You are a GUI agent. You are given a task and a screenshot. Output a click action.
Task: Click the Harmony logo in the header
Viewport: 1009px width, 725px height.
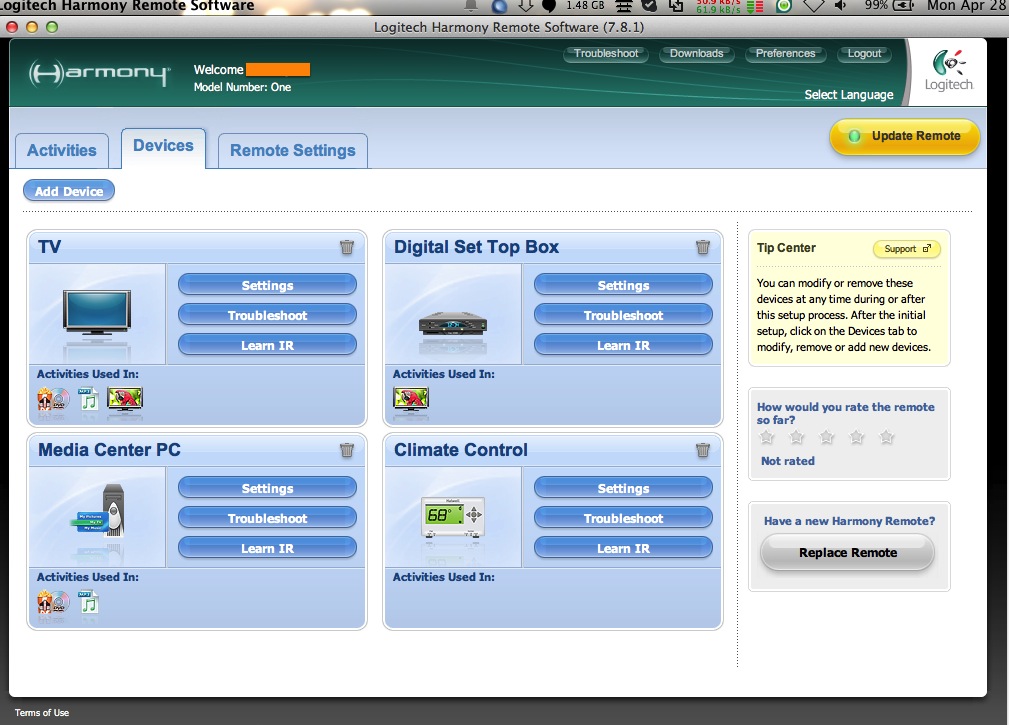[100, 73]
